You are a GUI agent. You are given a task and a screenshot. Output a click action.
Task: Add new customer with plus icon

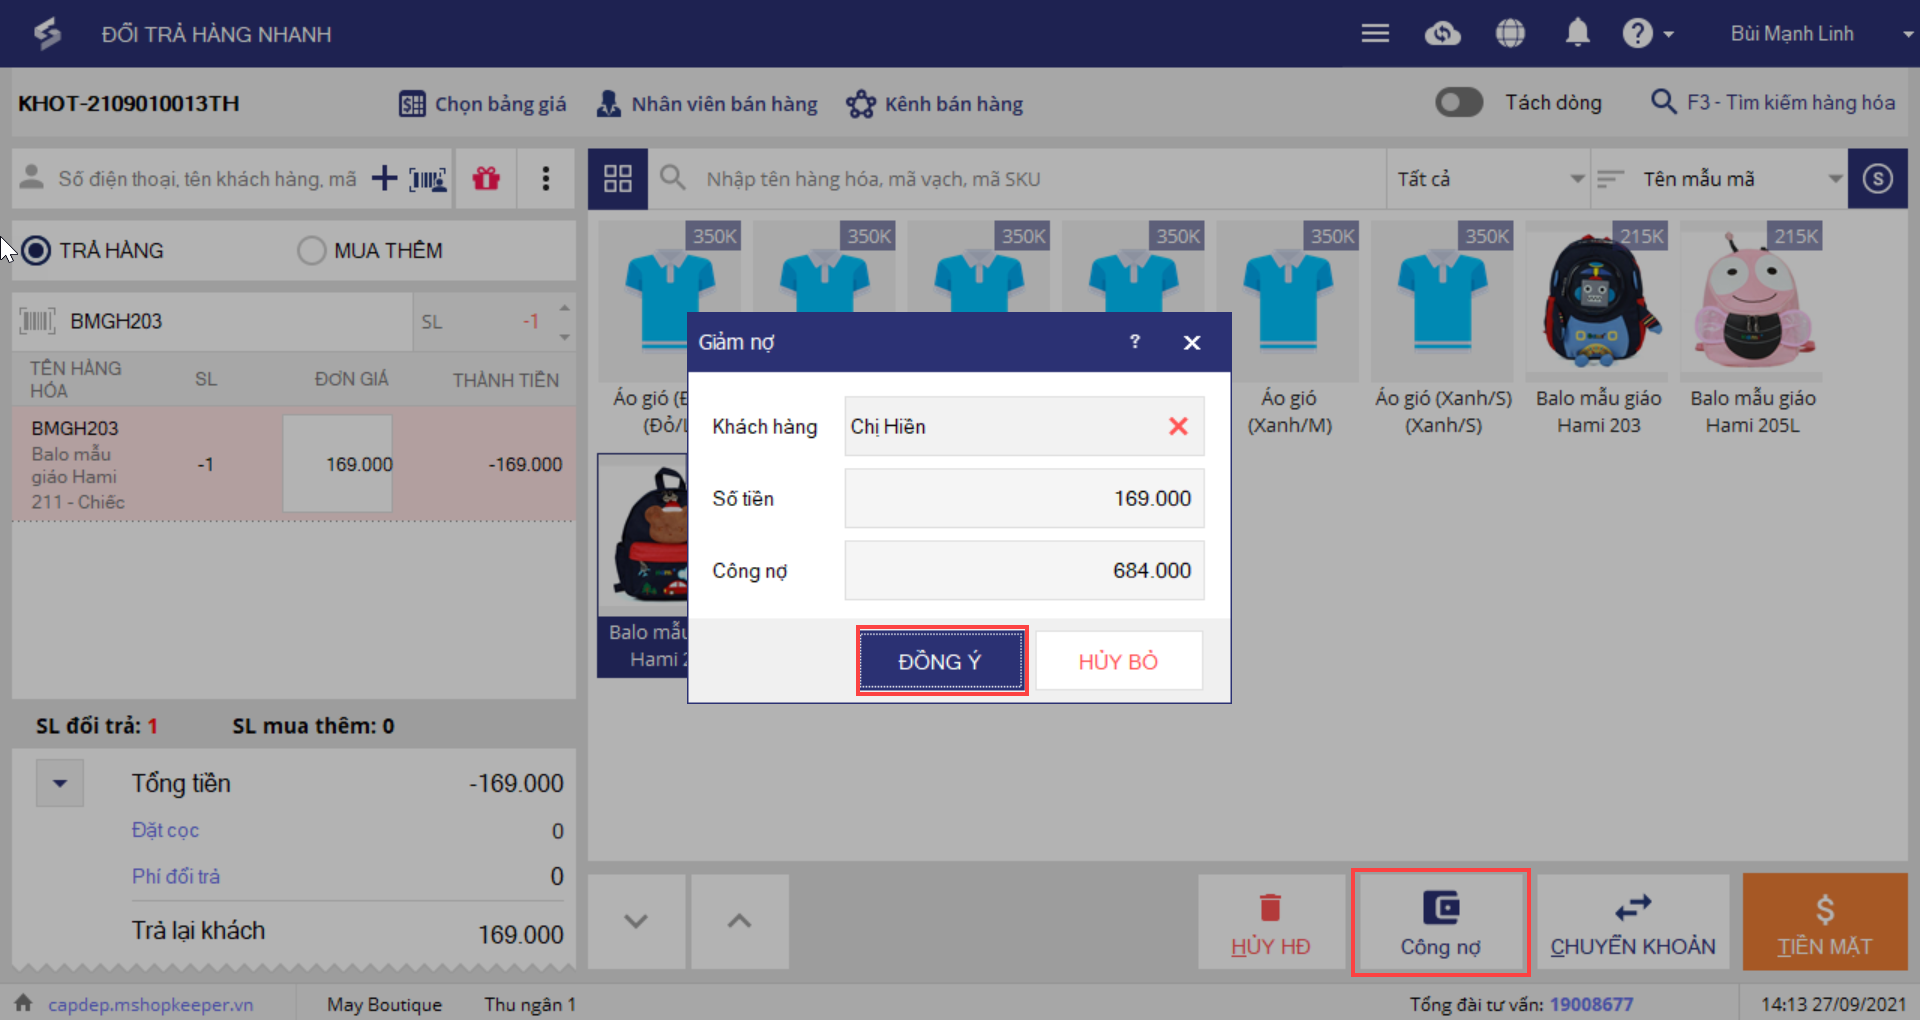(x=384, y=178)
